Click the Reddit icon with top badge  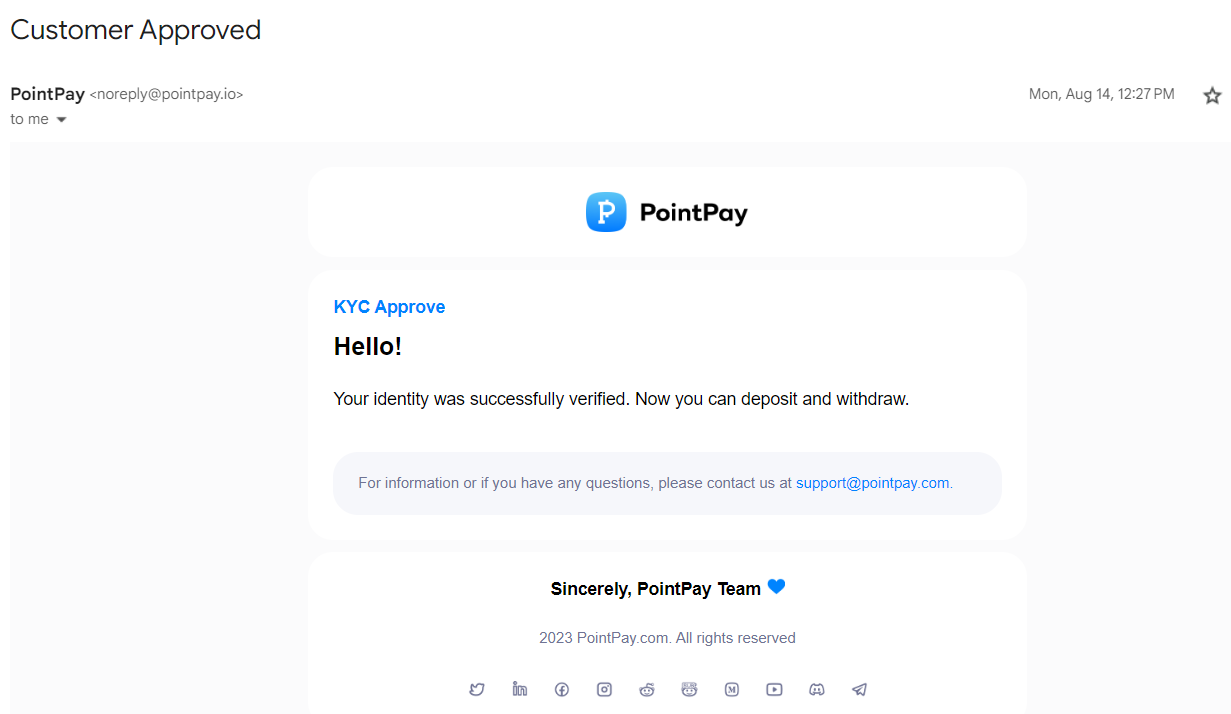pos(689,689)
